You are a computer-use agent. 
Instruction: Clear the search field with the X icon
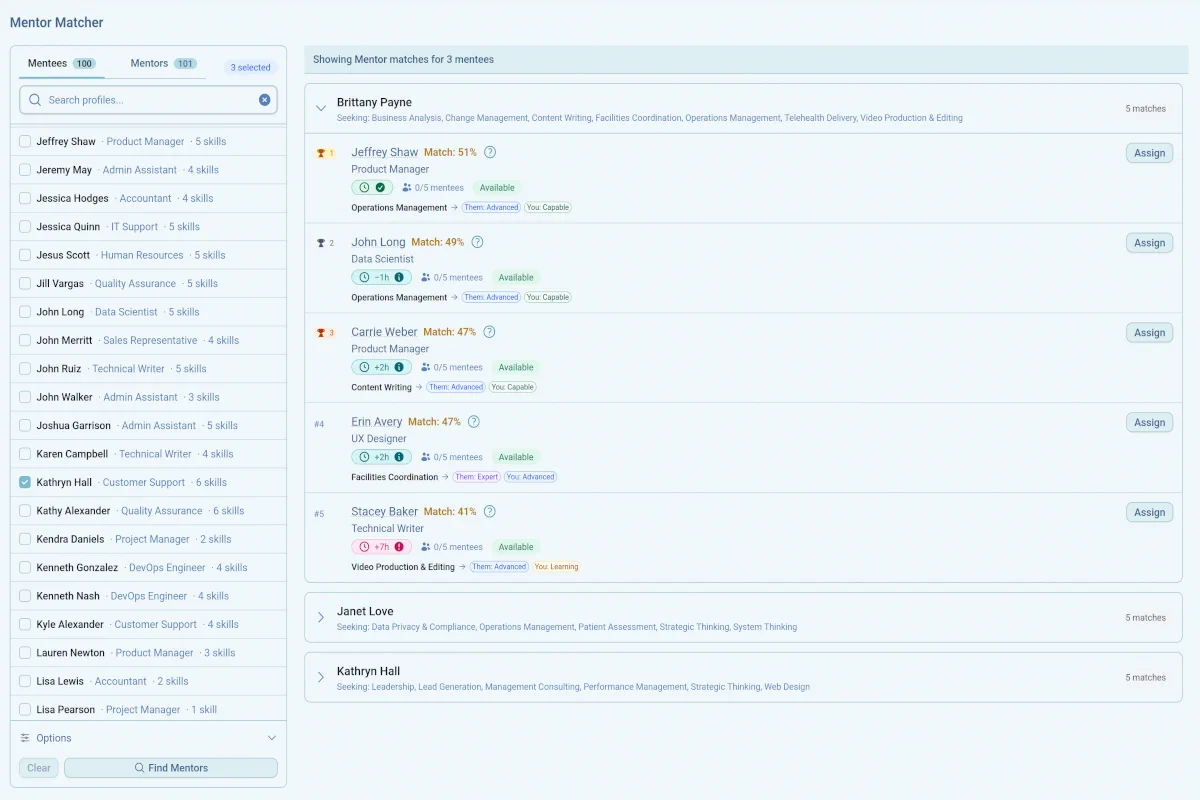pyautogui.click(x=265, y=100)
